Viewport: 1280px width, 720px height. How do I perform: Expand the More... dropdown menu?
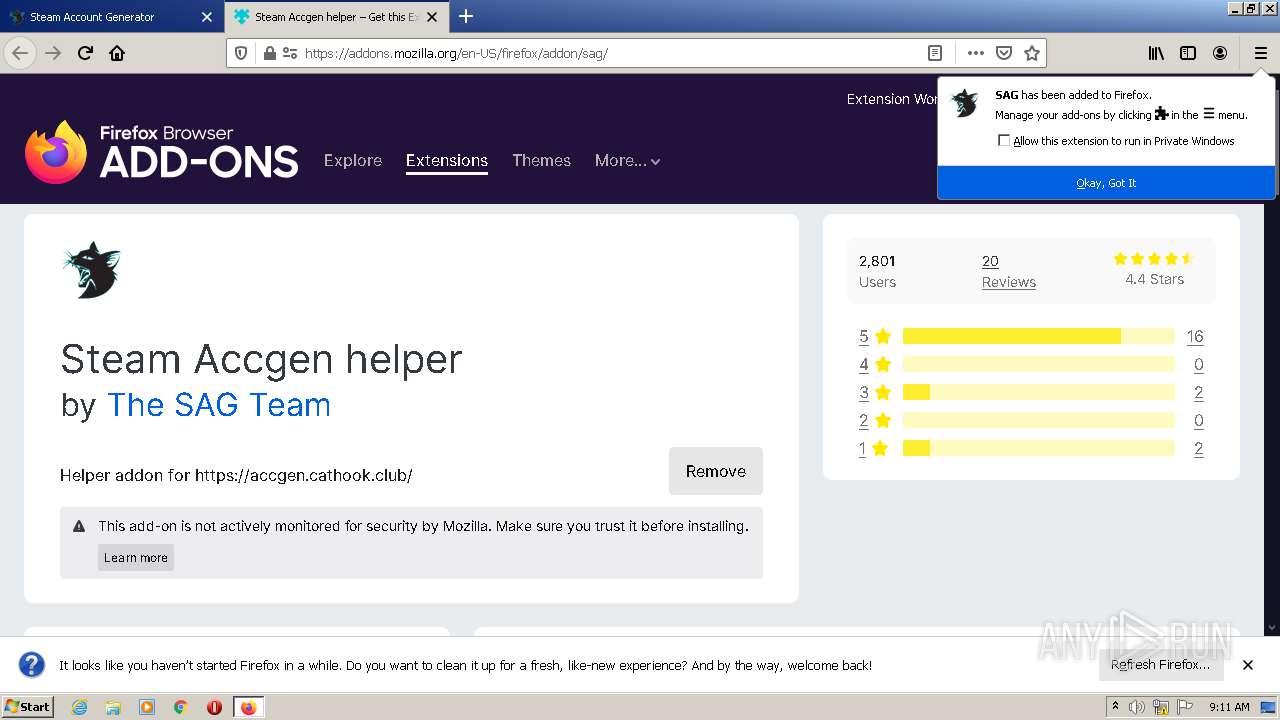[x=627, y=160]
